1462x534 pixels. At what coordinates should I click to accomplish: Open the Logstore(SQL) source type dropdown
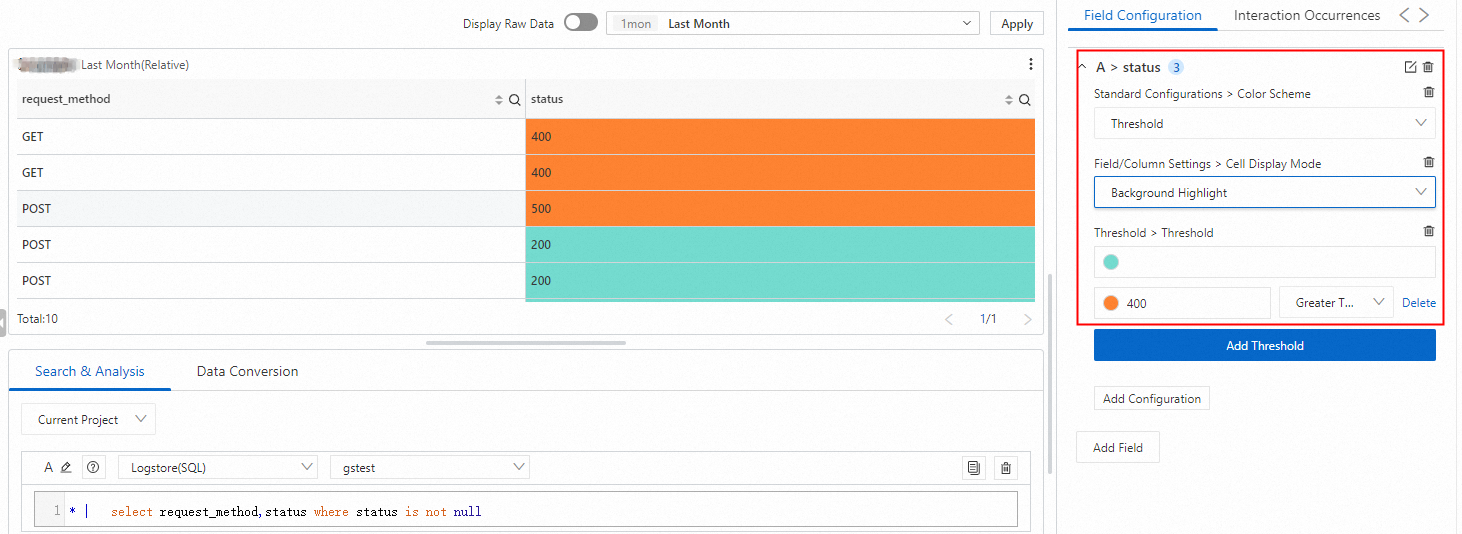coord(217,467)
